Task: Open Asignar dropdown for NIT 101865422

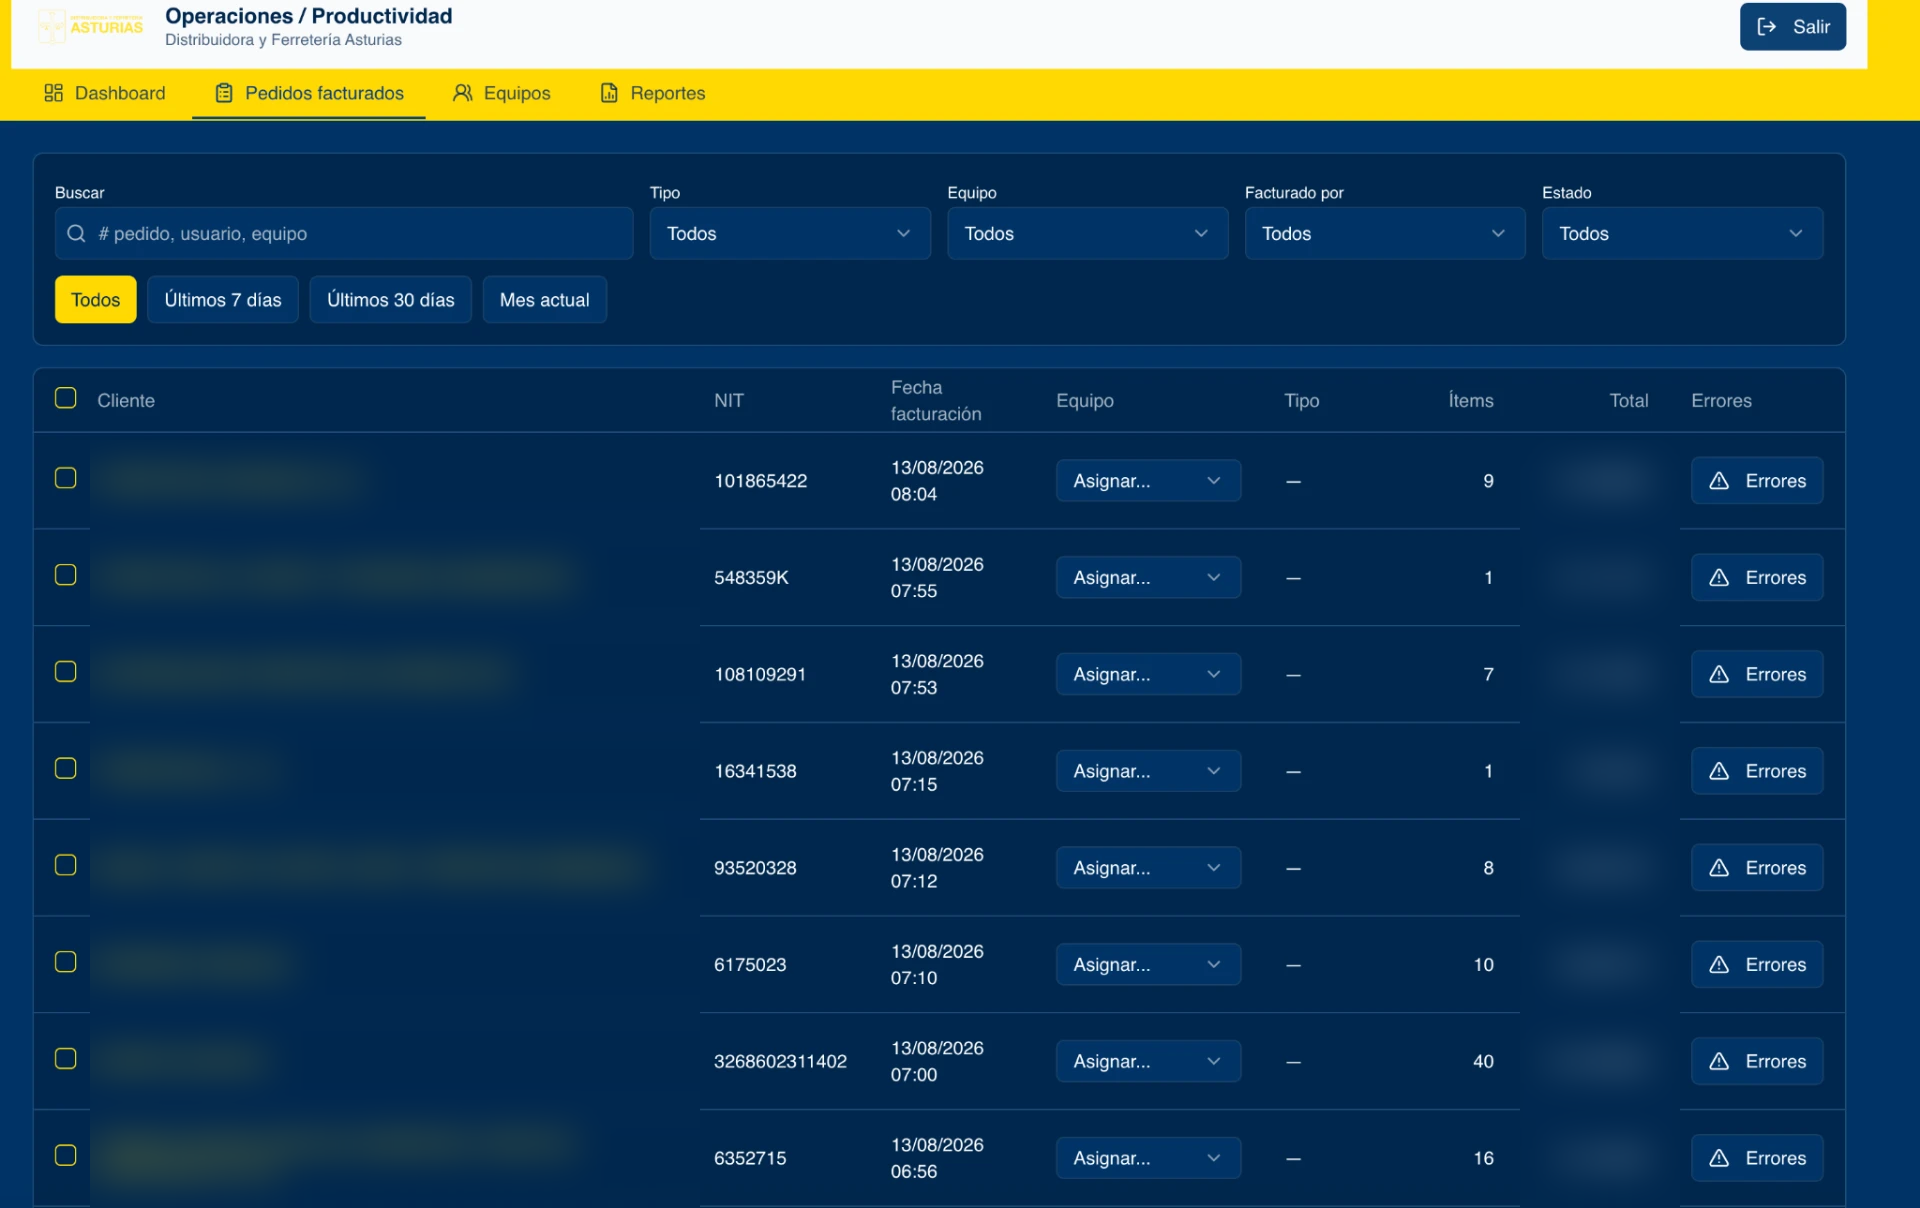Action: pos(1148,481)
